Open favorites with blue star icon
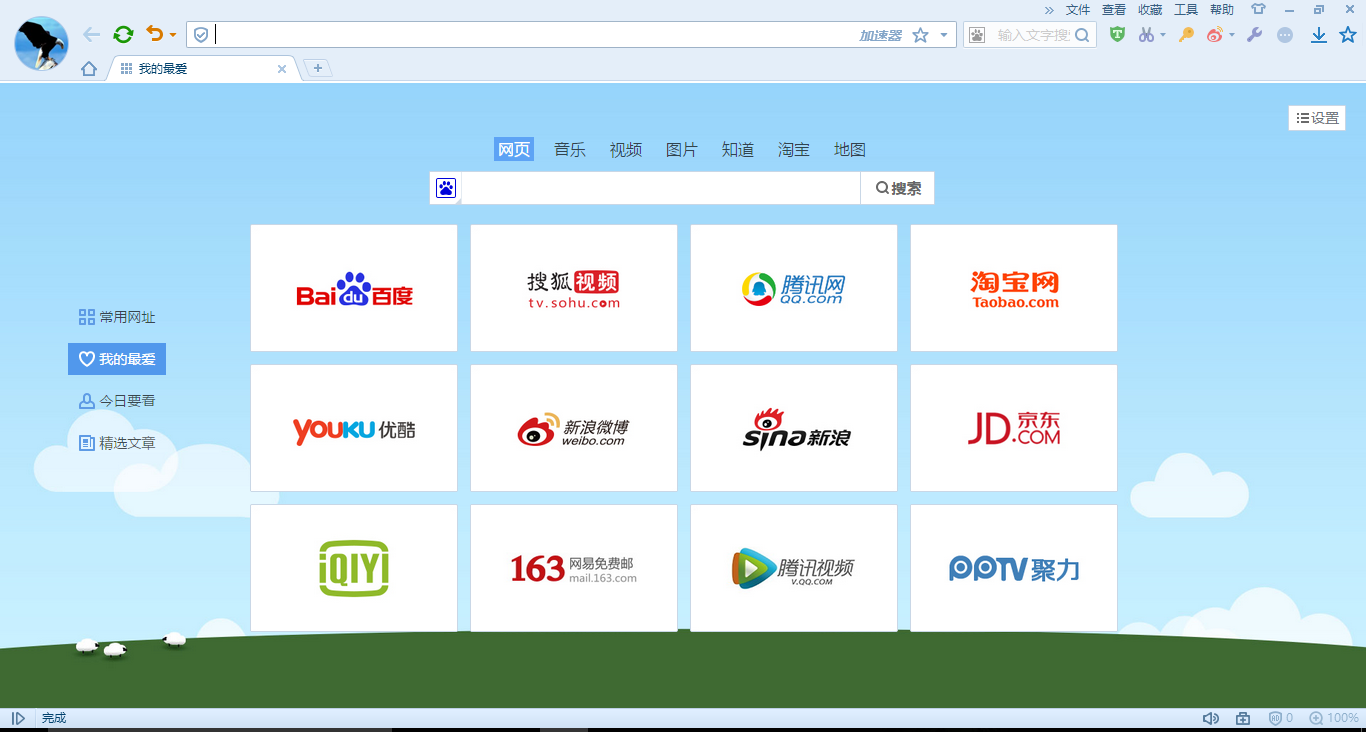The image size is (1366, 732). 1348,35
